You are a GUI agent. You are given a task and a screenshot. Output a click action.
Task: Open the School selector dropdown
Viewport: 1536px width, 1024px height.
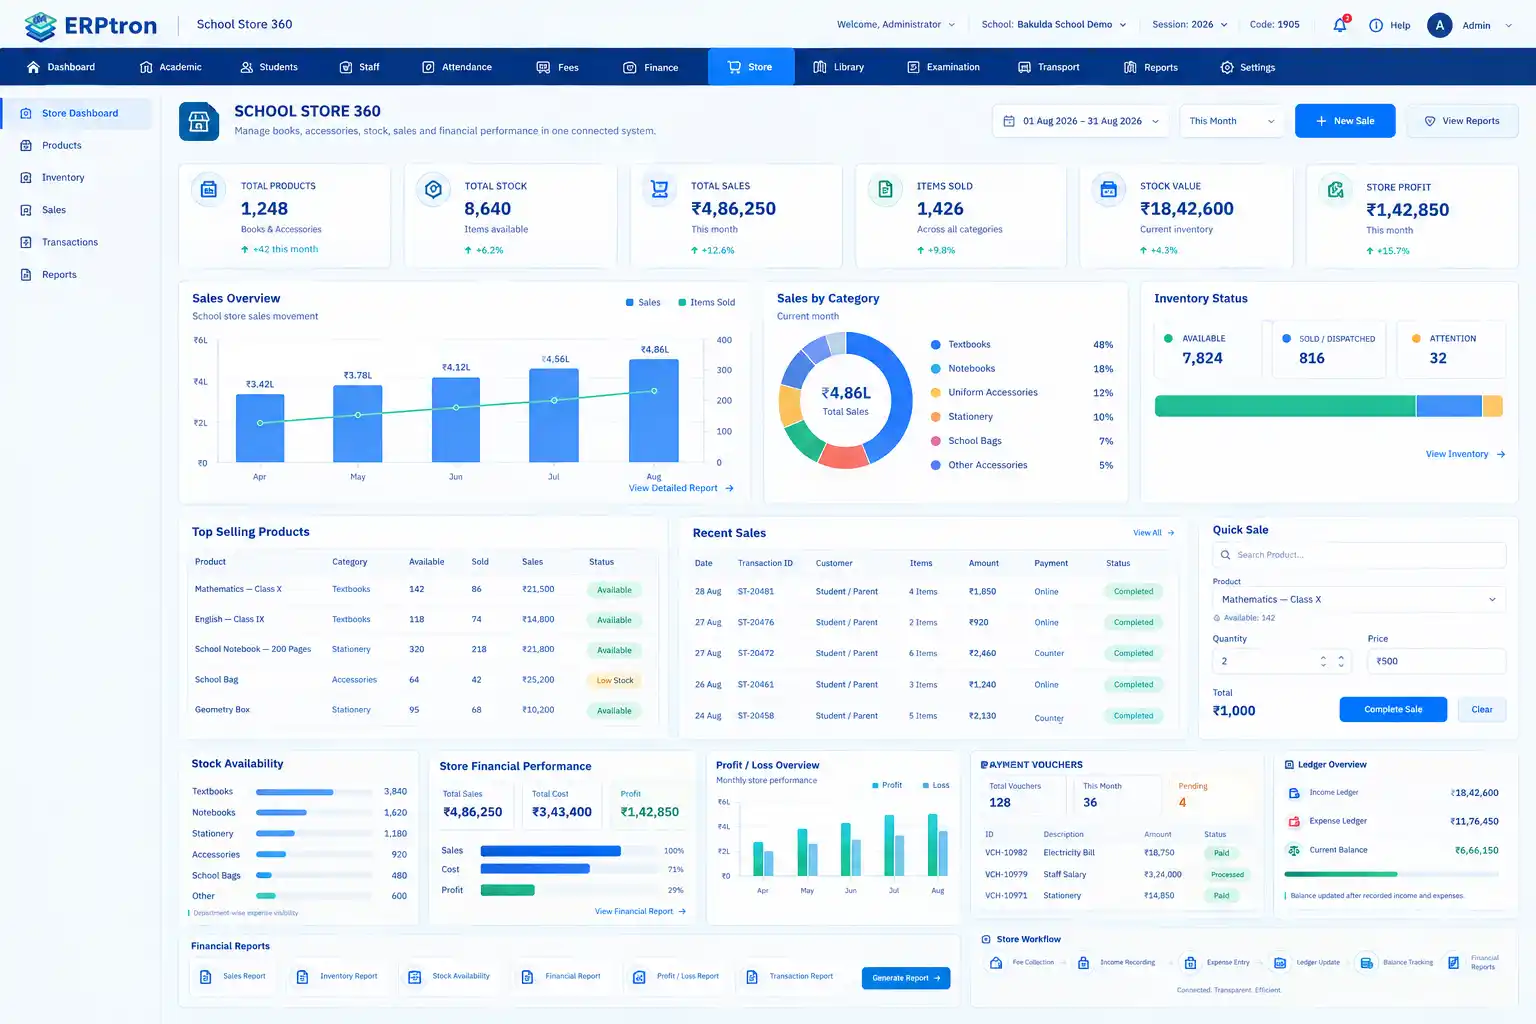click(x=1054, y=25)
